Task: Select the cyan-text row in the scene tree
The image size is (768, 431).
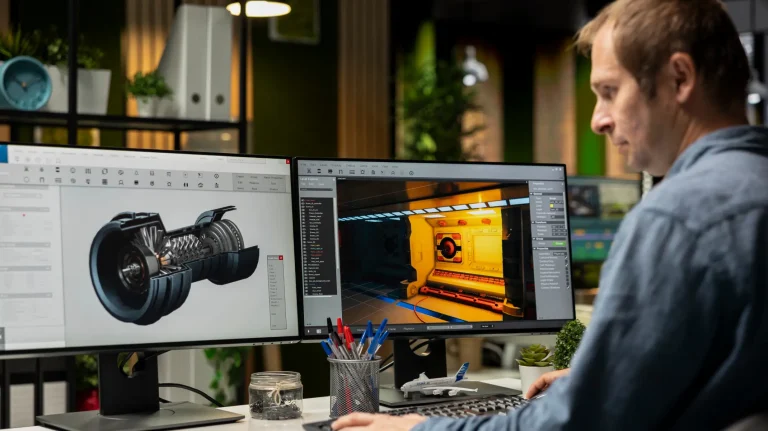Action: pyautogui.click(x=317, y=249)
